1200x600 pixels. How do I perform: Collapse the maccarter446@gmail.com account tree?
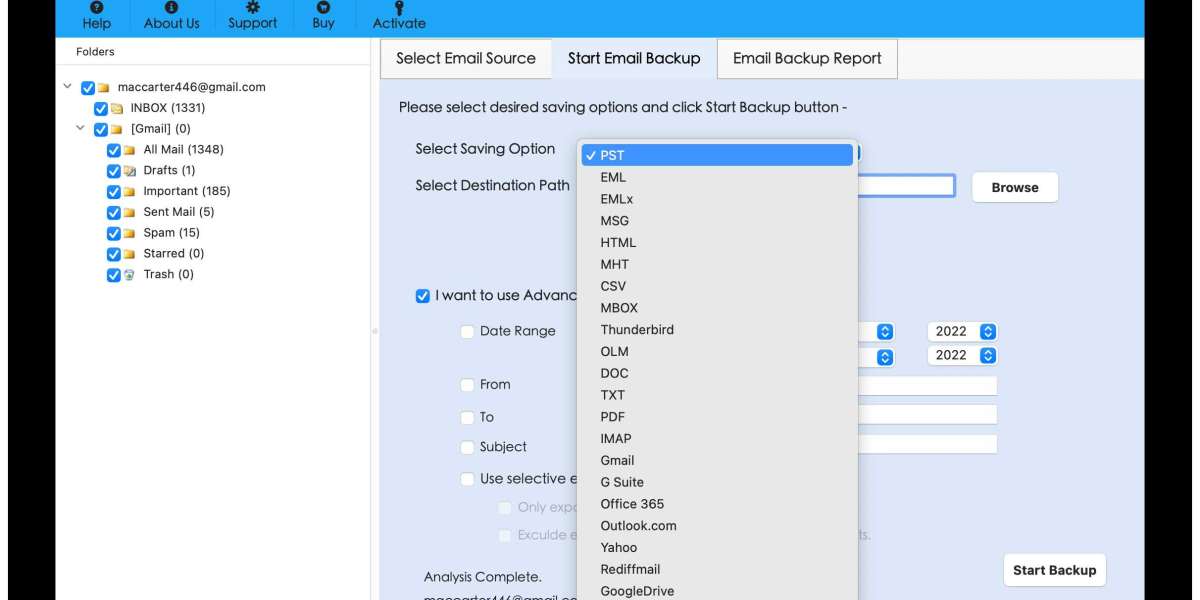tap(68, 87)
